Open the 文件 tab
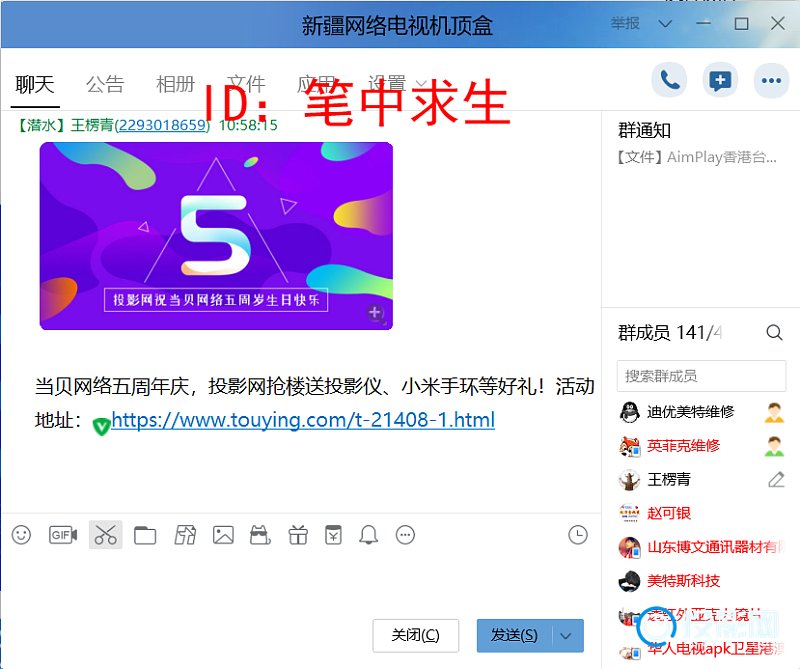 coord(246,85)
